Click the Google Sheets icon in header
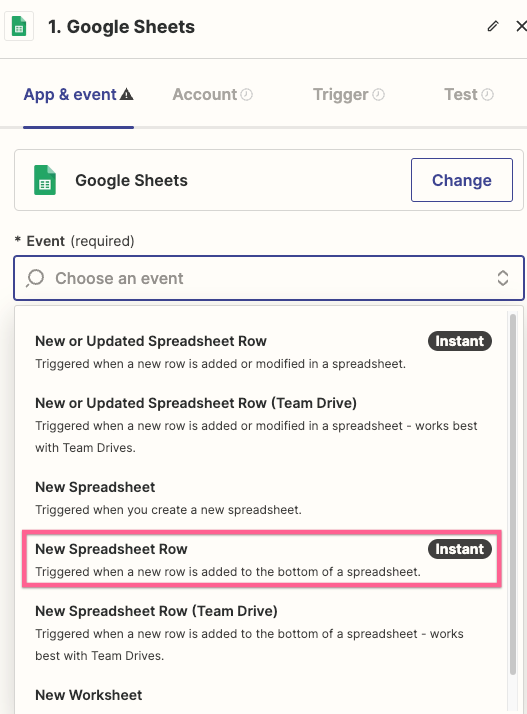This screenshot has height=714, width=527. [x=19, y=26]
